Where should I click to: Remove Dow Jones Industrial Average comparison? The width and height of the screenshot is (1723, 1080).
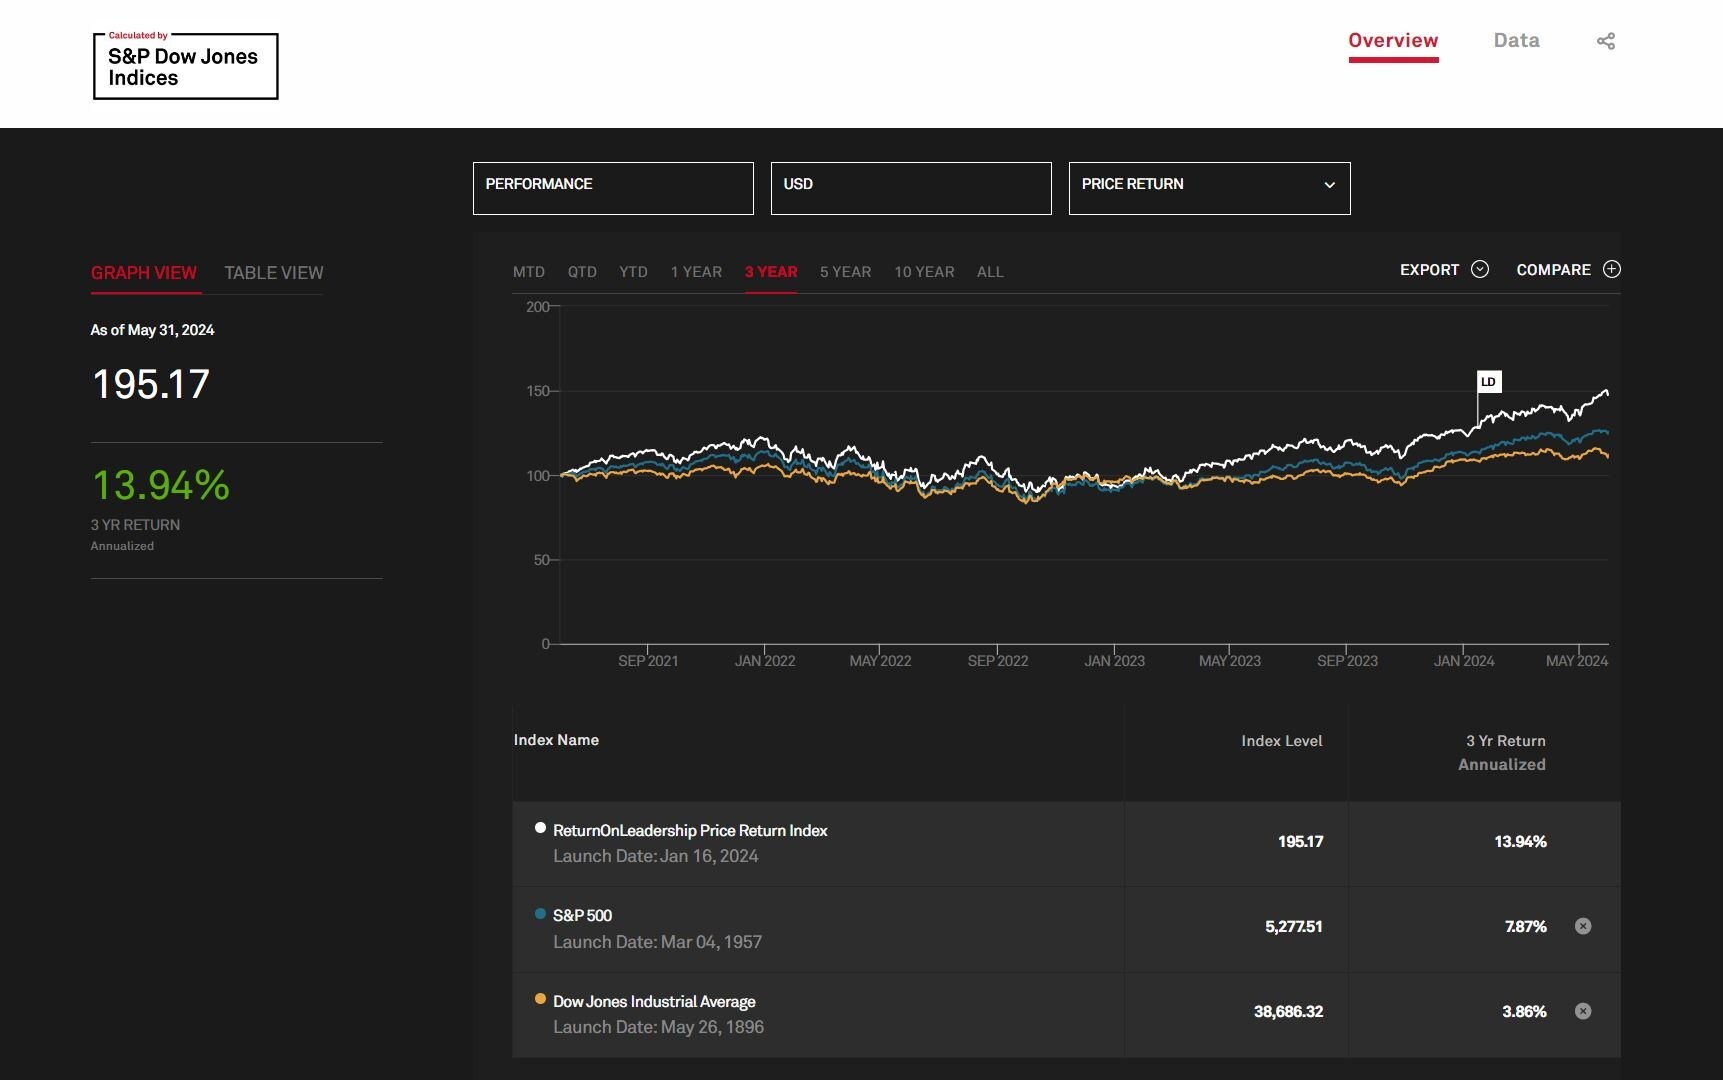[x=1582, y=1011]
